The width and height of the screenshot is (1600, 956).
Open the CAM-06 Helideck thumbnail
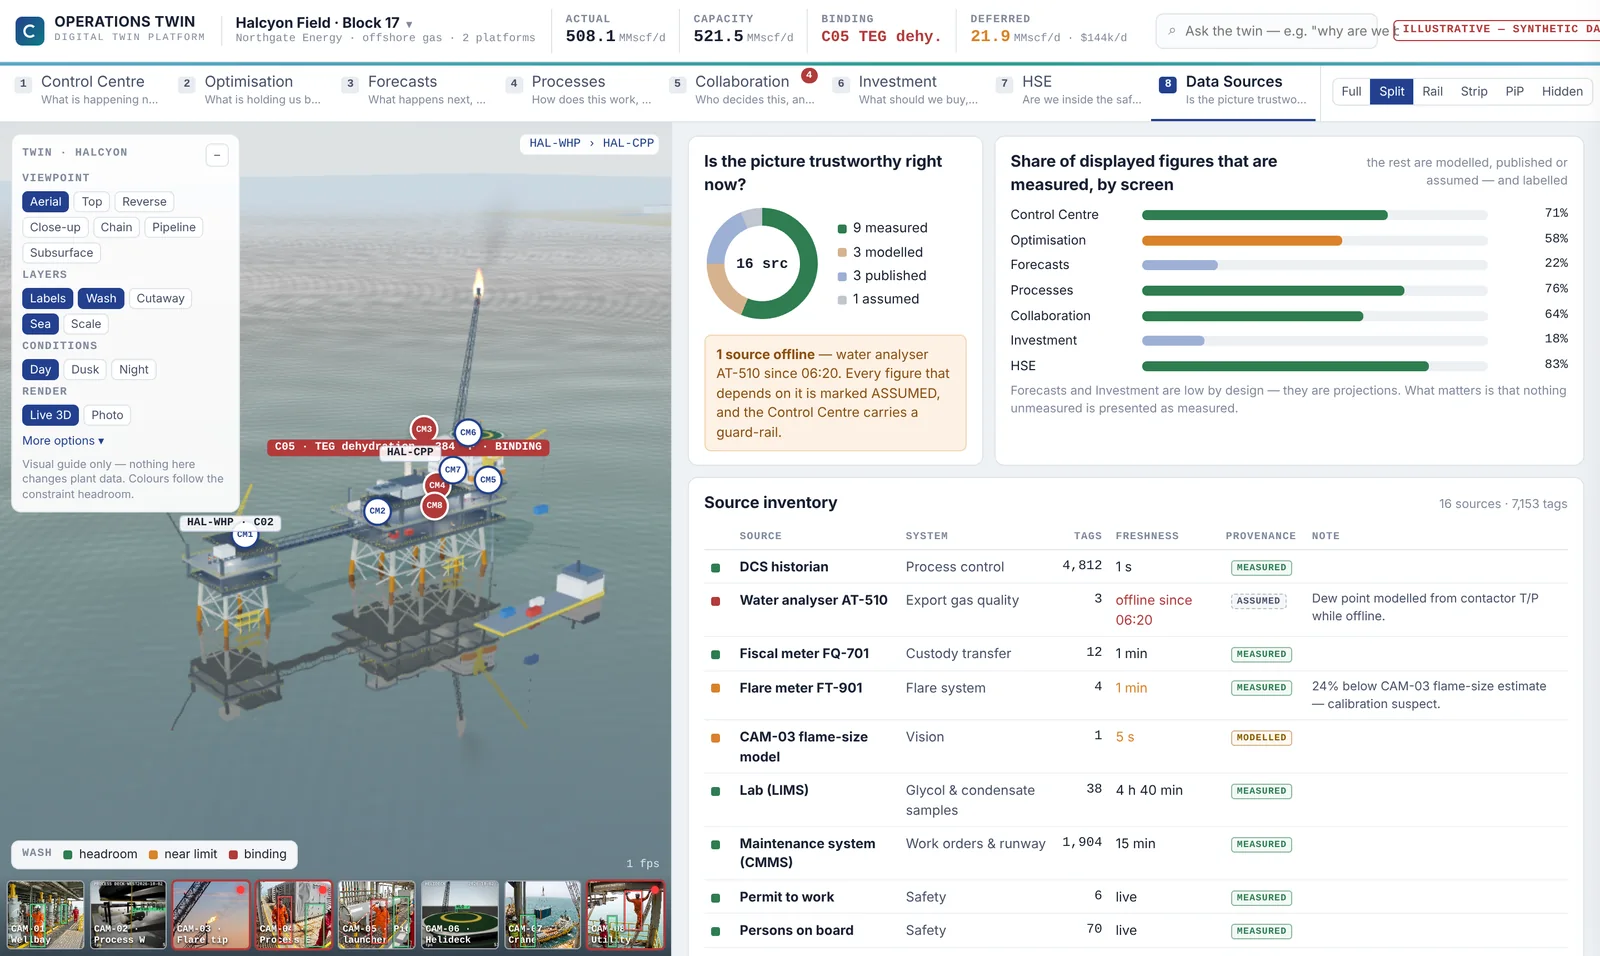click(460, 914)
